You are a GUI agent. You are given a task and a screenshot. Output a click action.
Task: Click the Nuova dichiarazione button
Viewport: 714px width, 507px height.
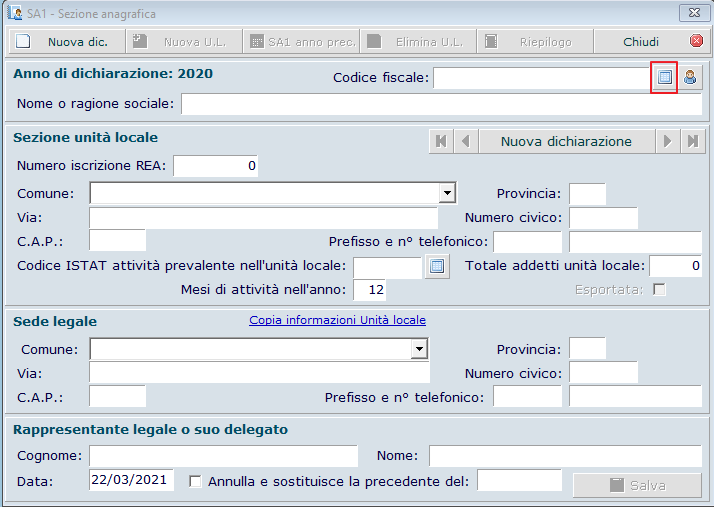coord(566,141)
